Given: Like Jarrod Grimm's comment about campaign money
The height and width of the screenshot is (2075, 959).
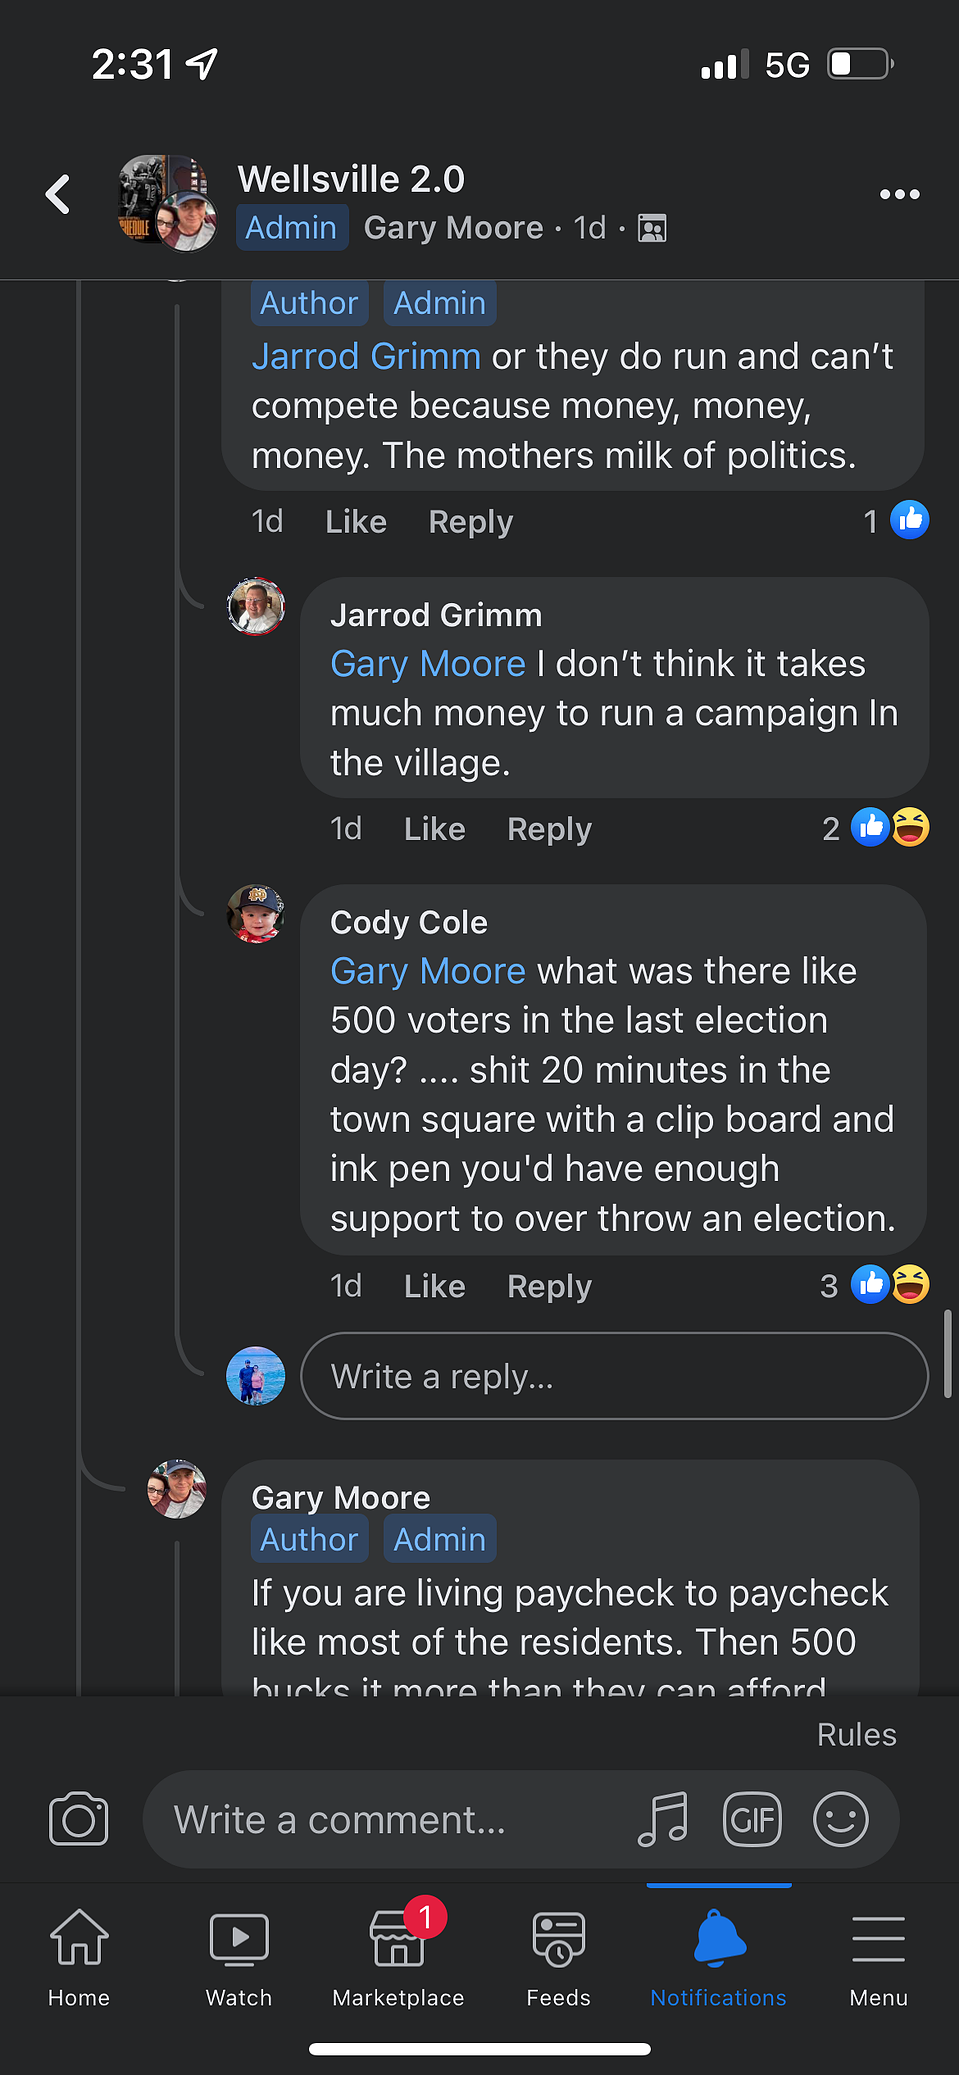Looking at the screenshot, I should tap(435, 829).
